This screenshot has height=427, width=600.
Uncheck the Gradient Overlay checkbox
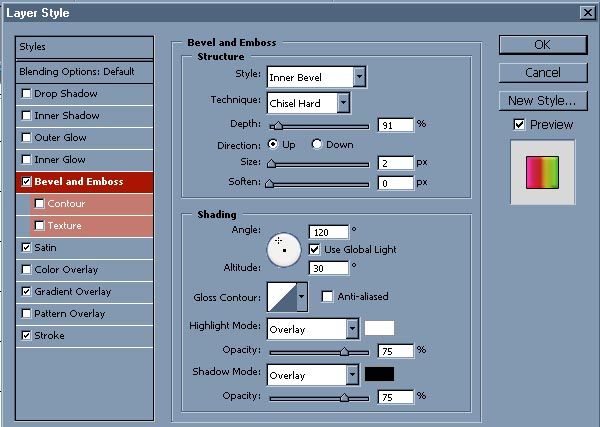(x=26, y=292)
